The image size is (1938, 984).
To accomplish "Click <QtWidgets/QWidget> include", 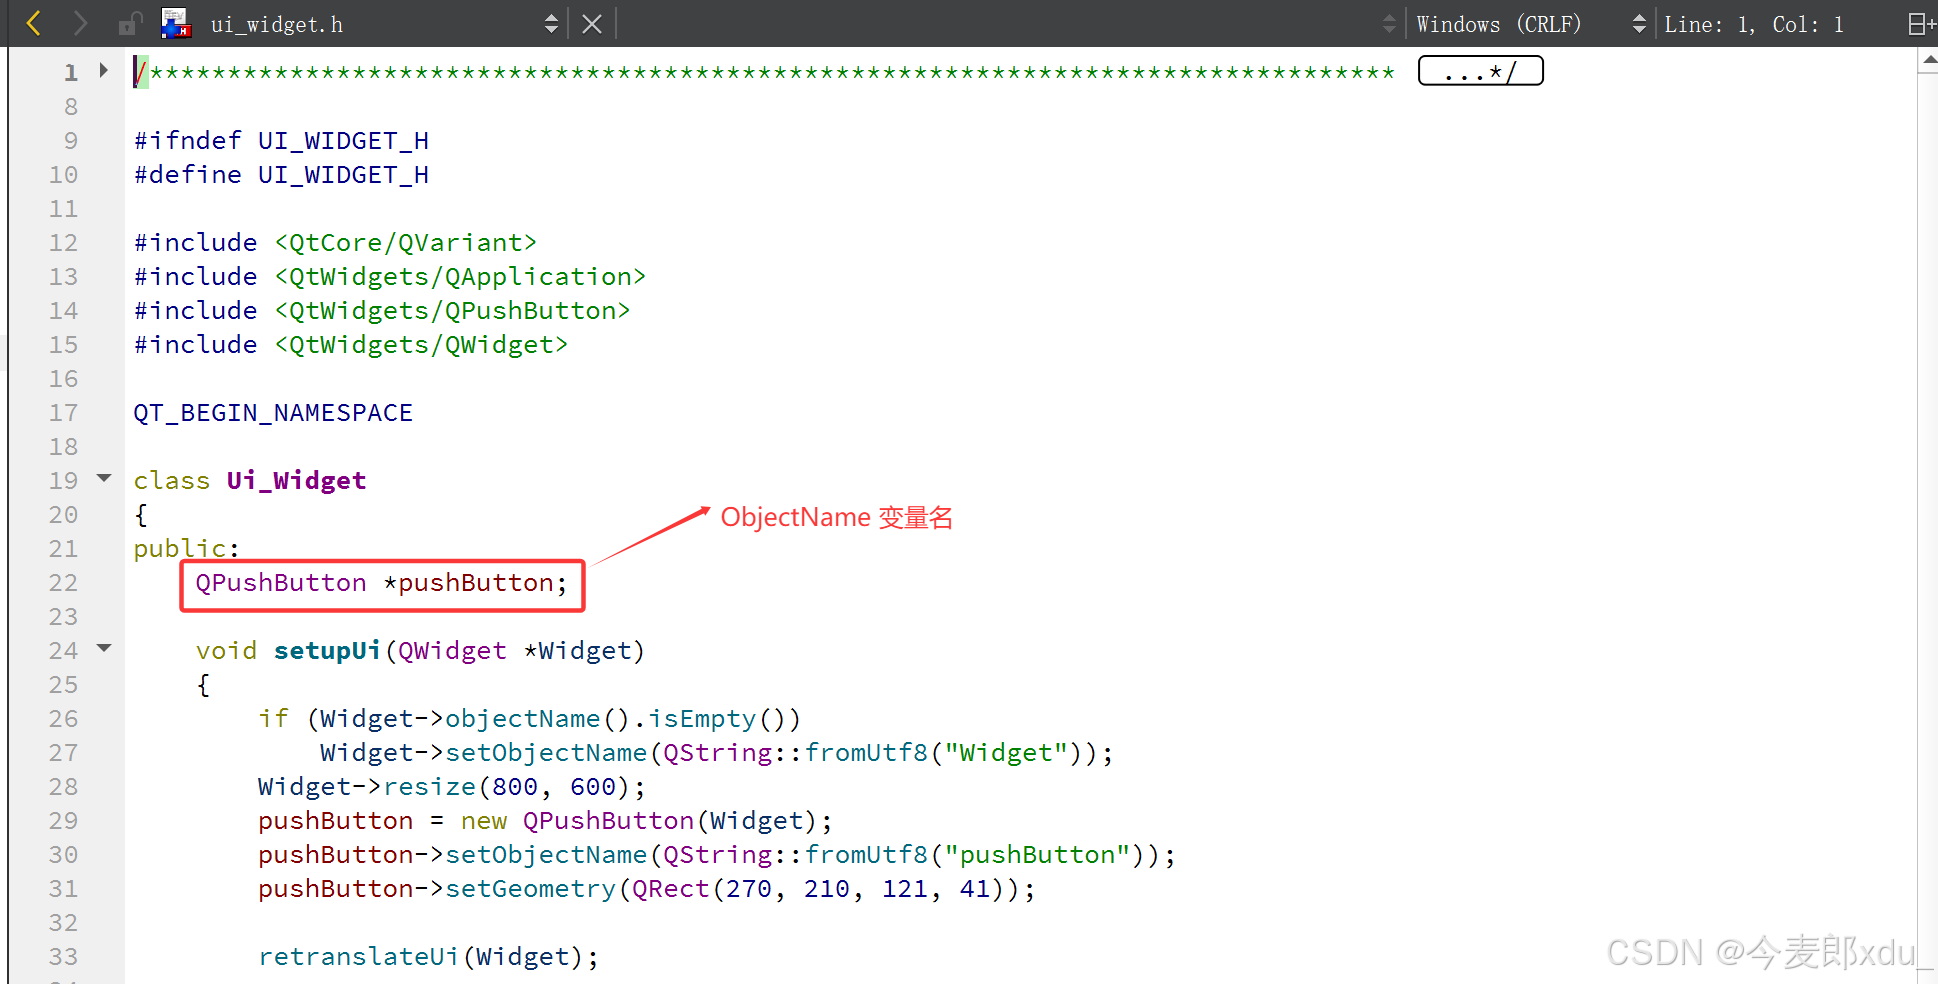I will [x=421, y=345].
